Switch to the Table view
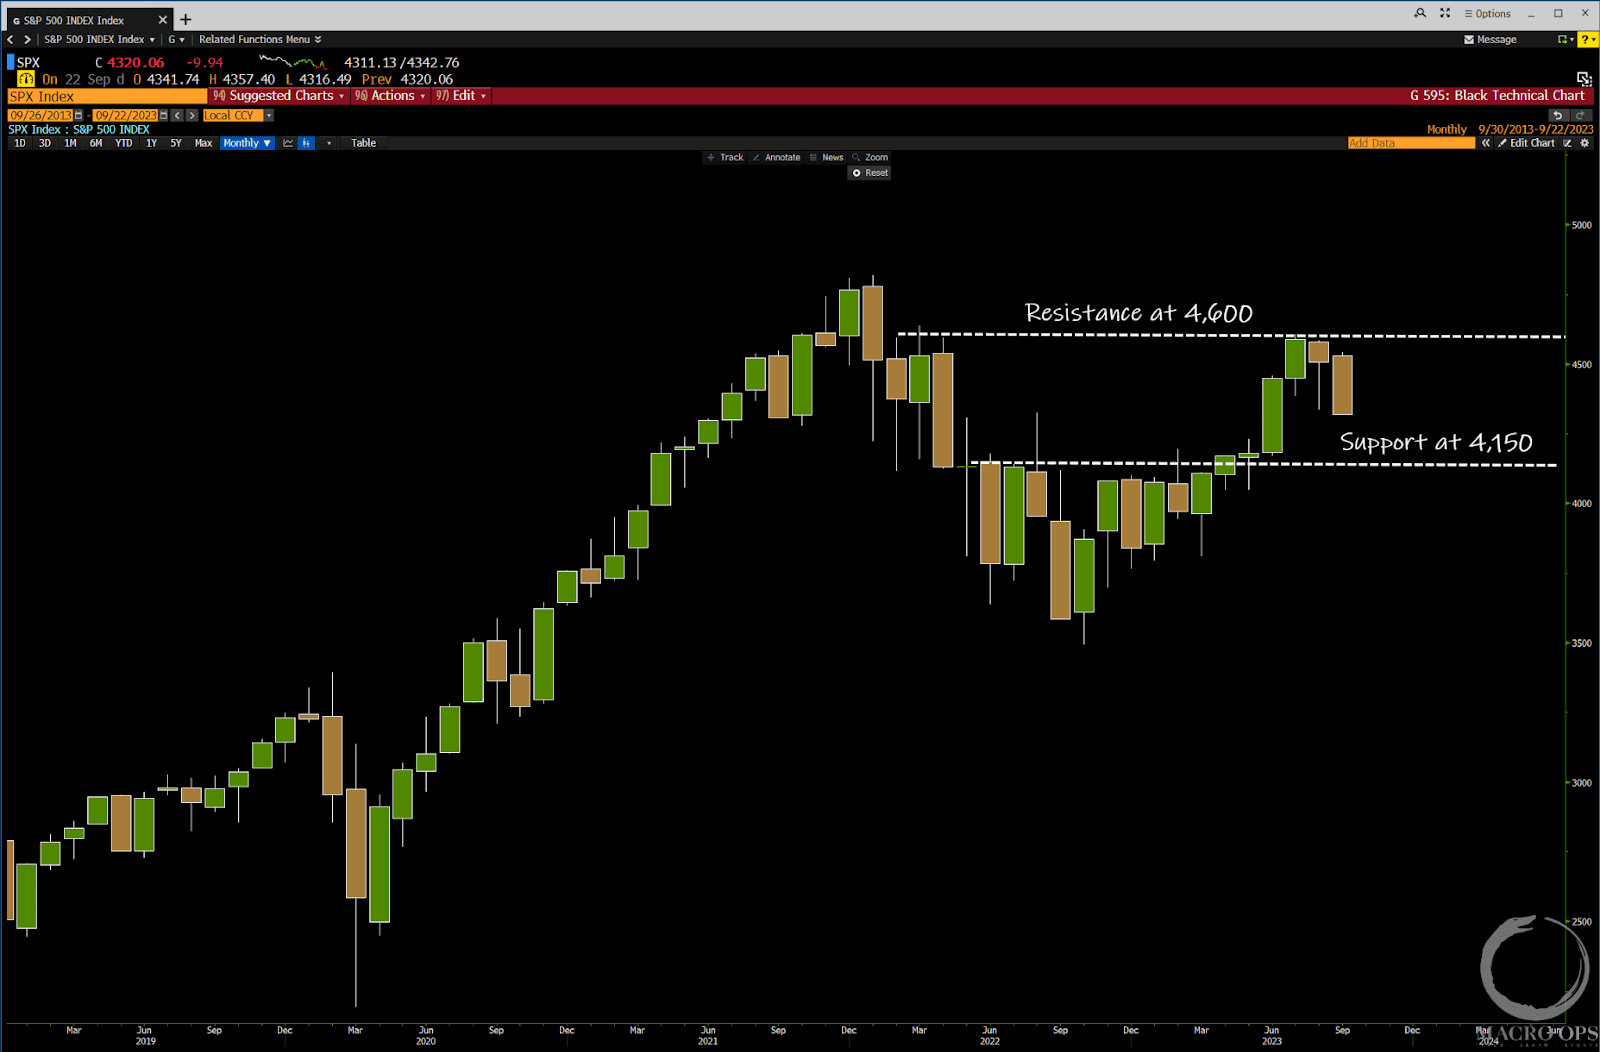Viewport: 1600px width, 1052px height. point(364,143)
